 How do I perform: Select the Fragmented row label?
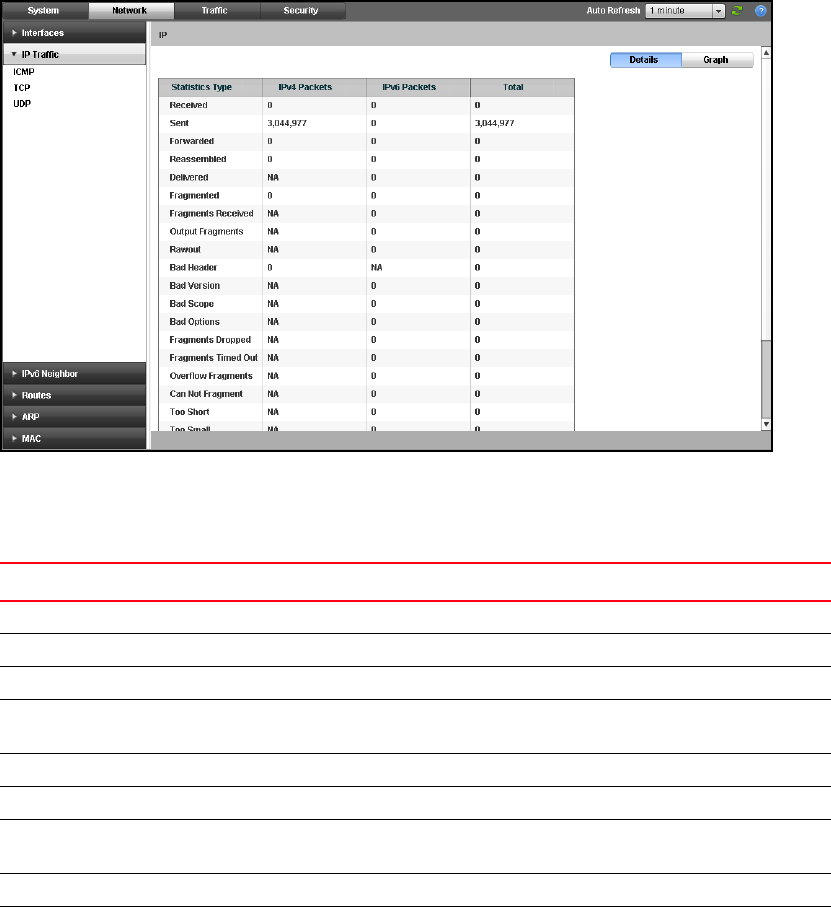[x=194, y=196]
